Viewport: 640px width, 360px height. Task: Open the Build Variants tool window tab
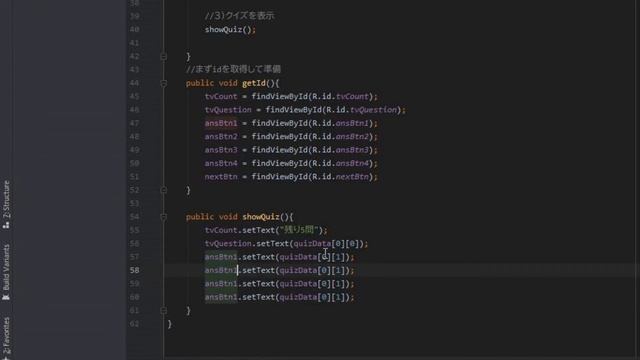(6, 272)
